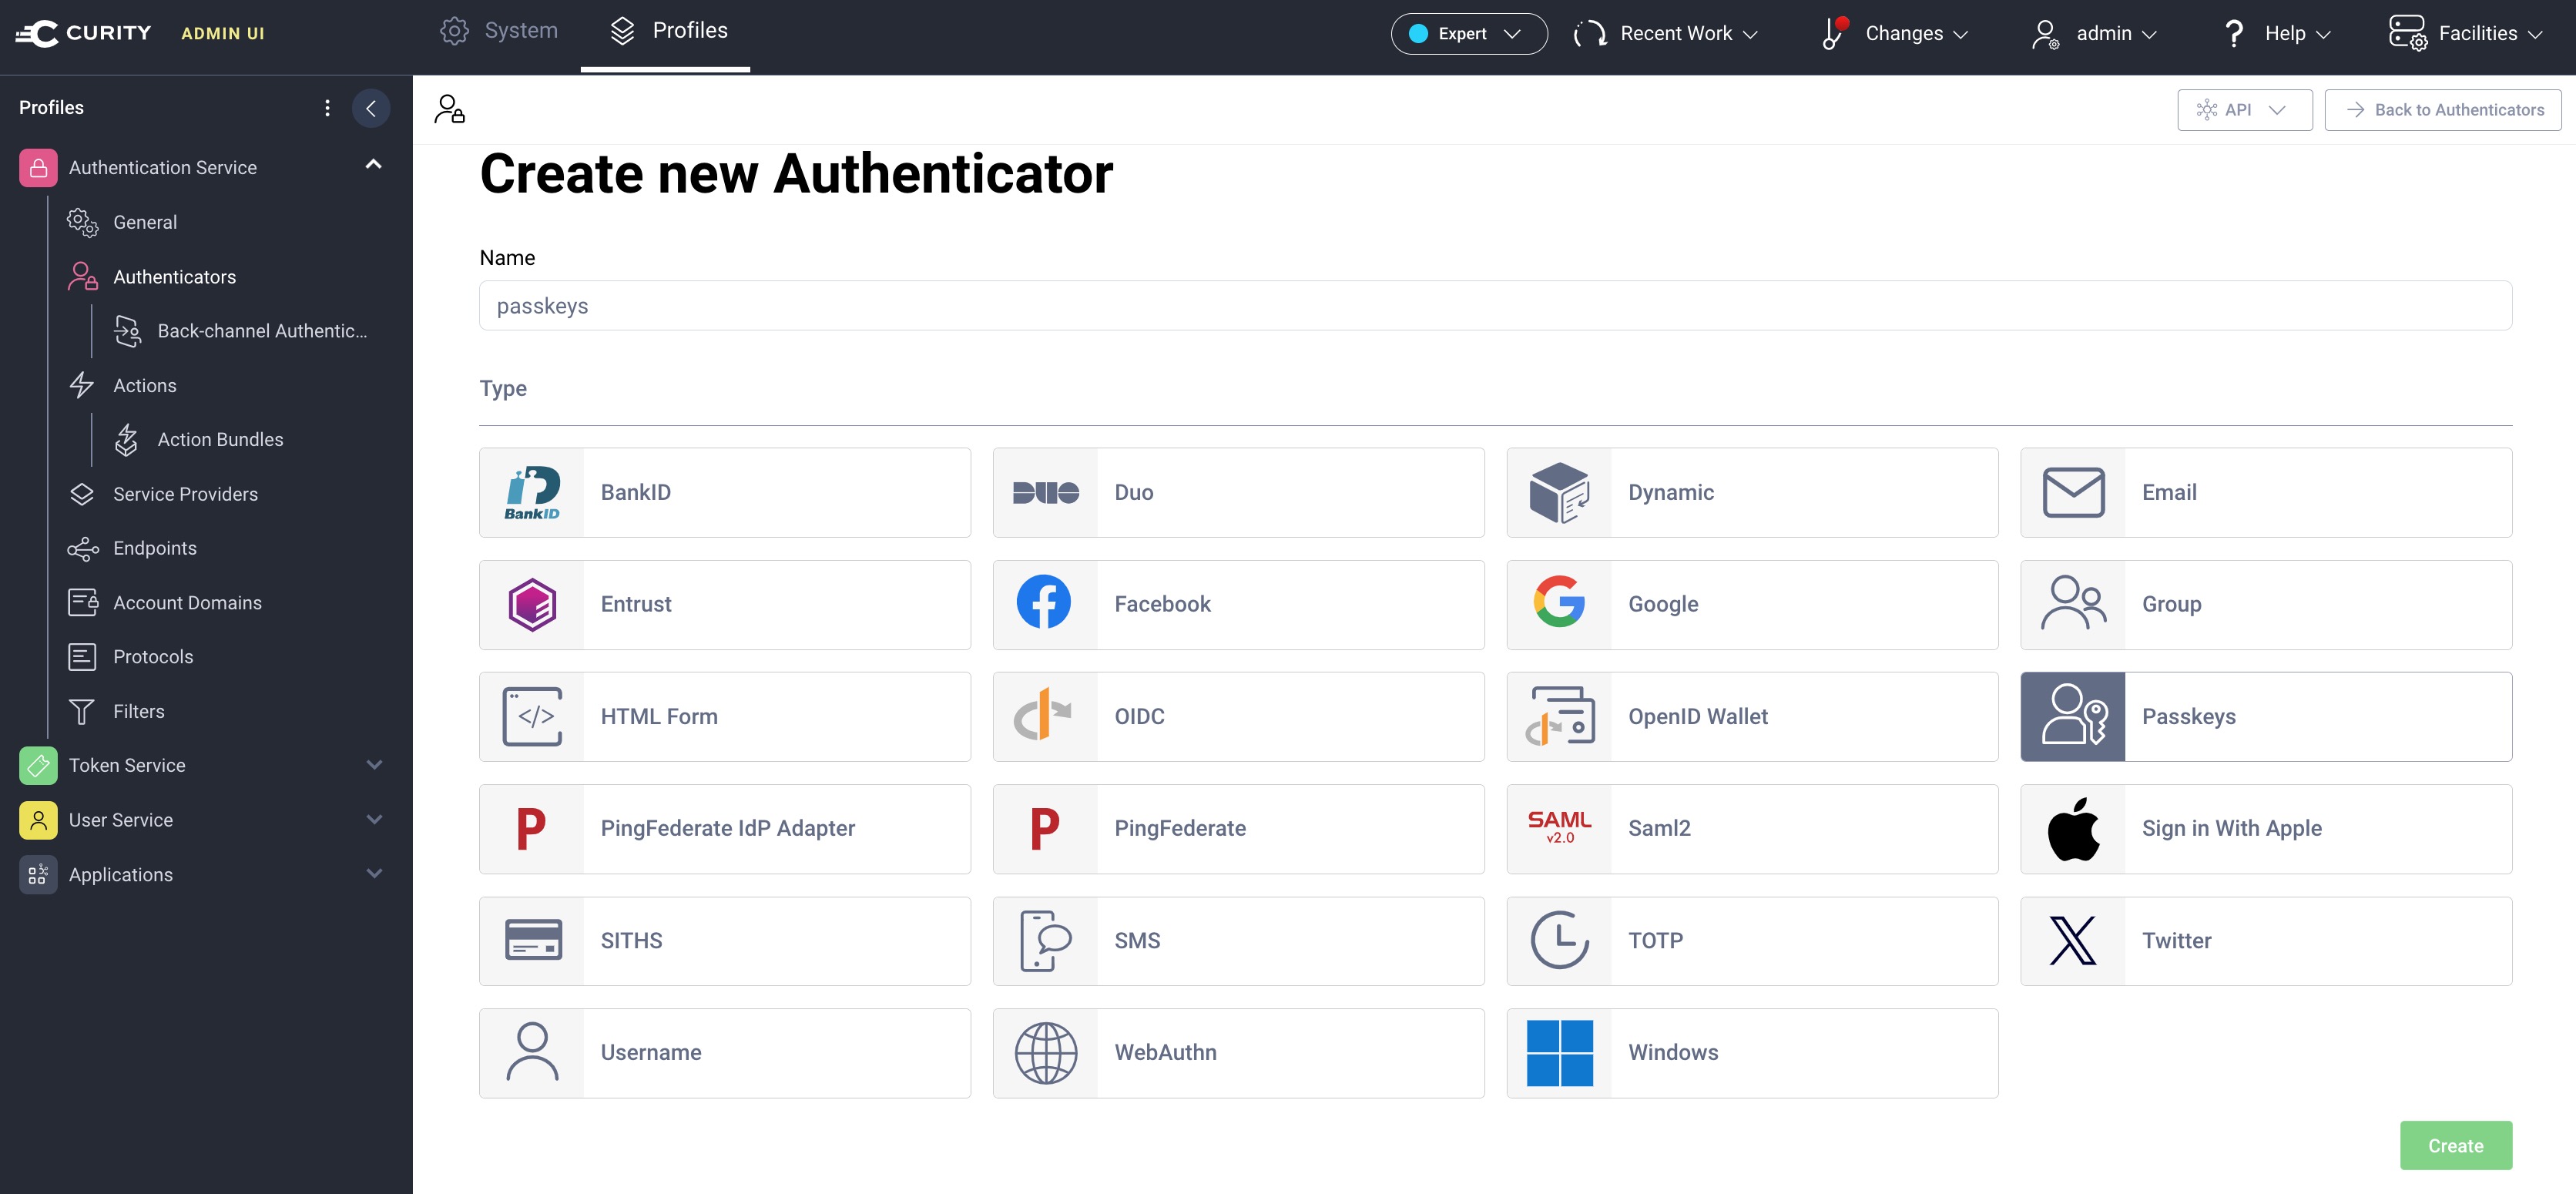Screen dimensions: 2576x1194
Task: Click the Actions lightning bolt icon
Action: tap(83, 385)
